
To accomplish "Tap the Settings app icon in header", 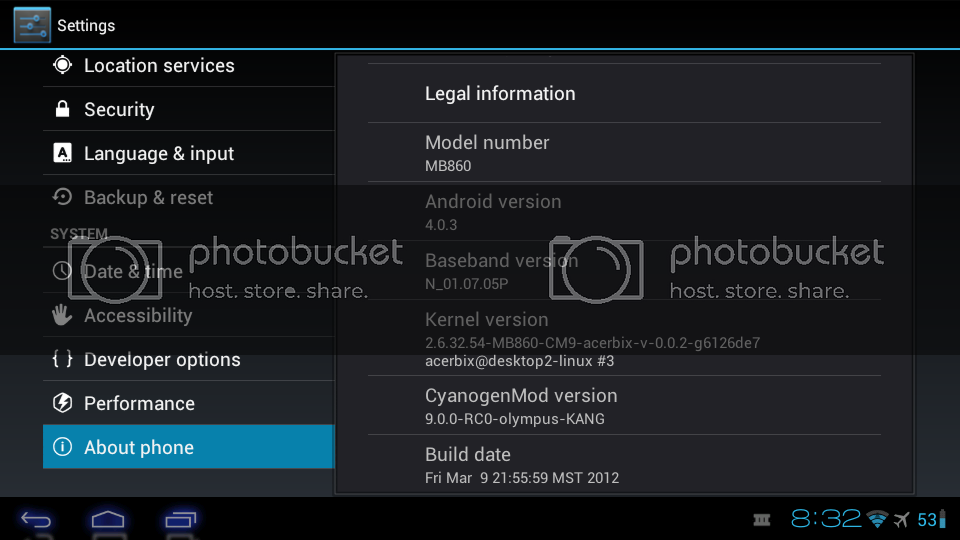I will click(x=32, y=25).
